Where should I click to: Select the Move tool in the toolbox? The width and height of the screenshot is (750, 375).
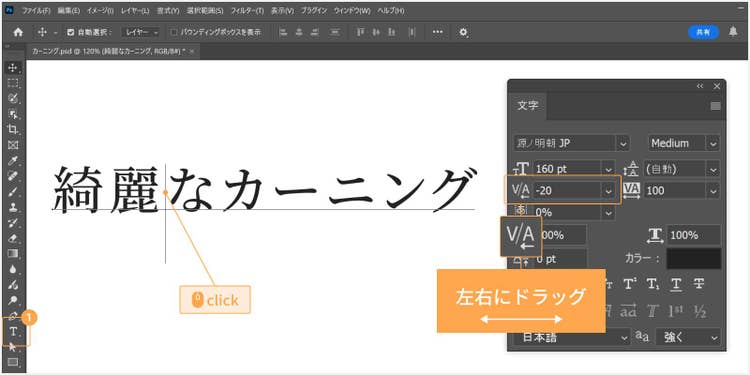13,67
